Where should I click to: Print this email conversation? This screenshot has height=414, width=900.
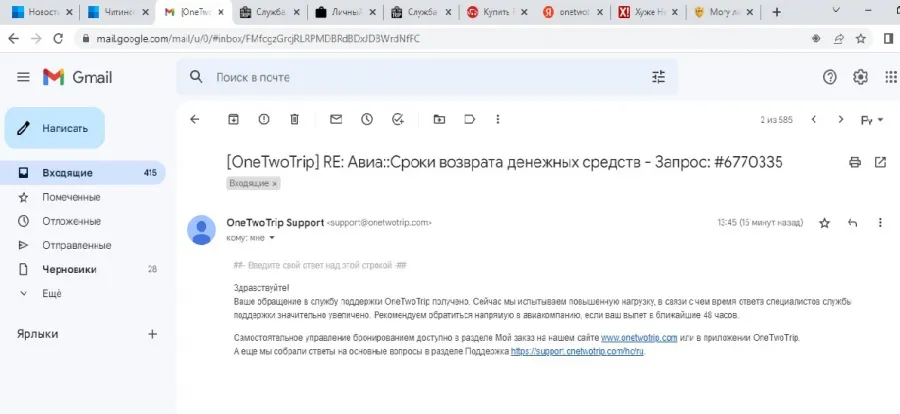pos(855,162)
